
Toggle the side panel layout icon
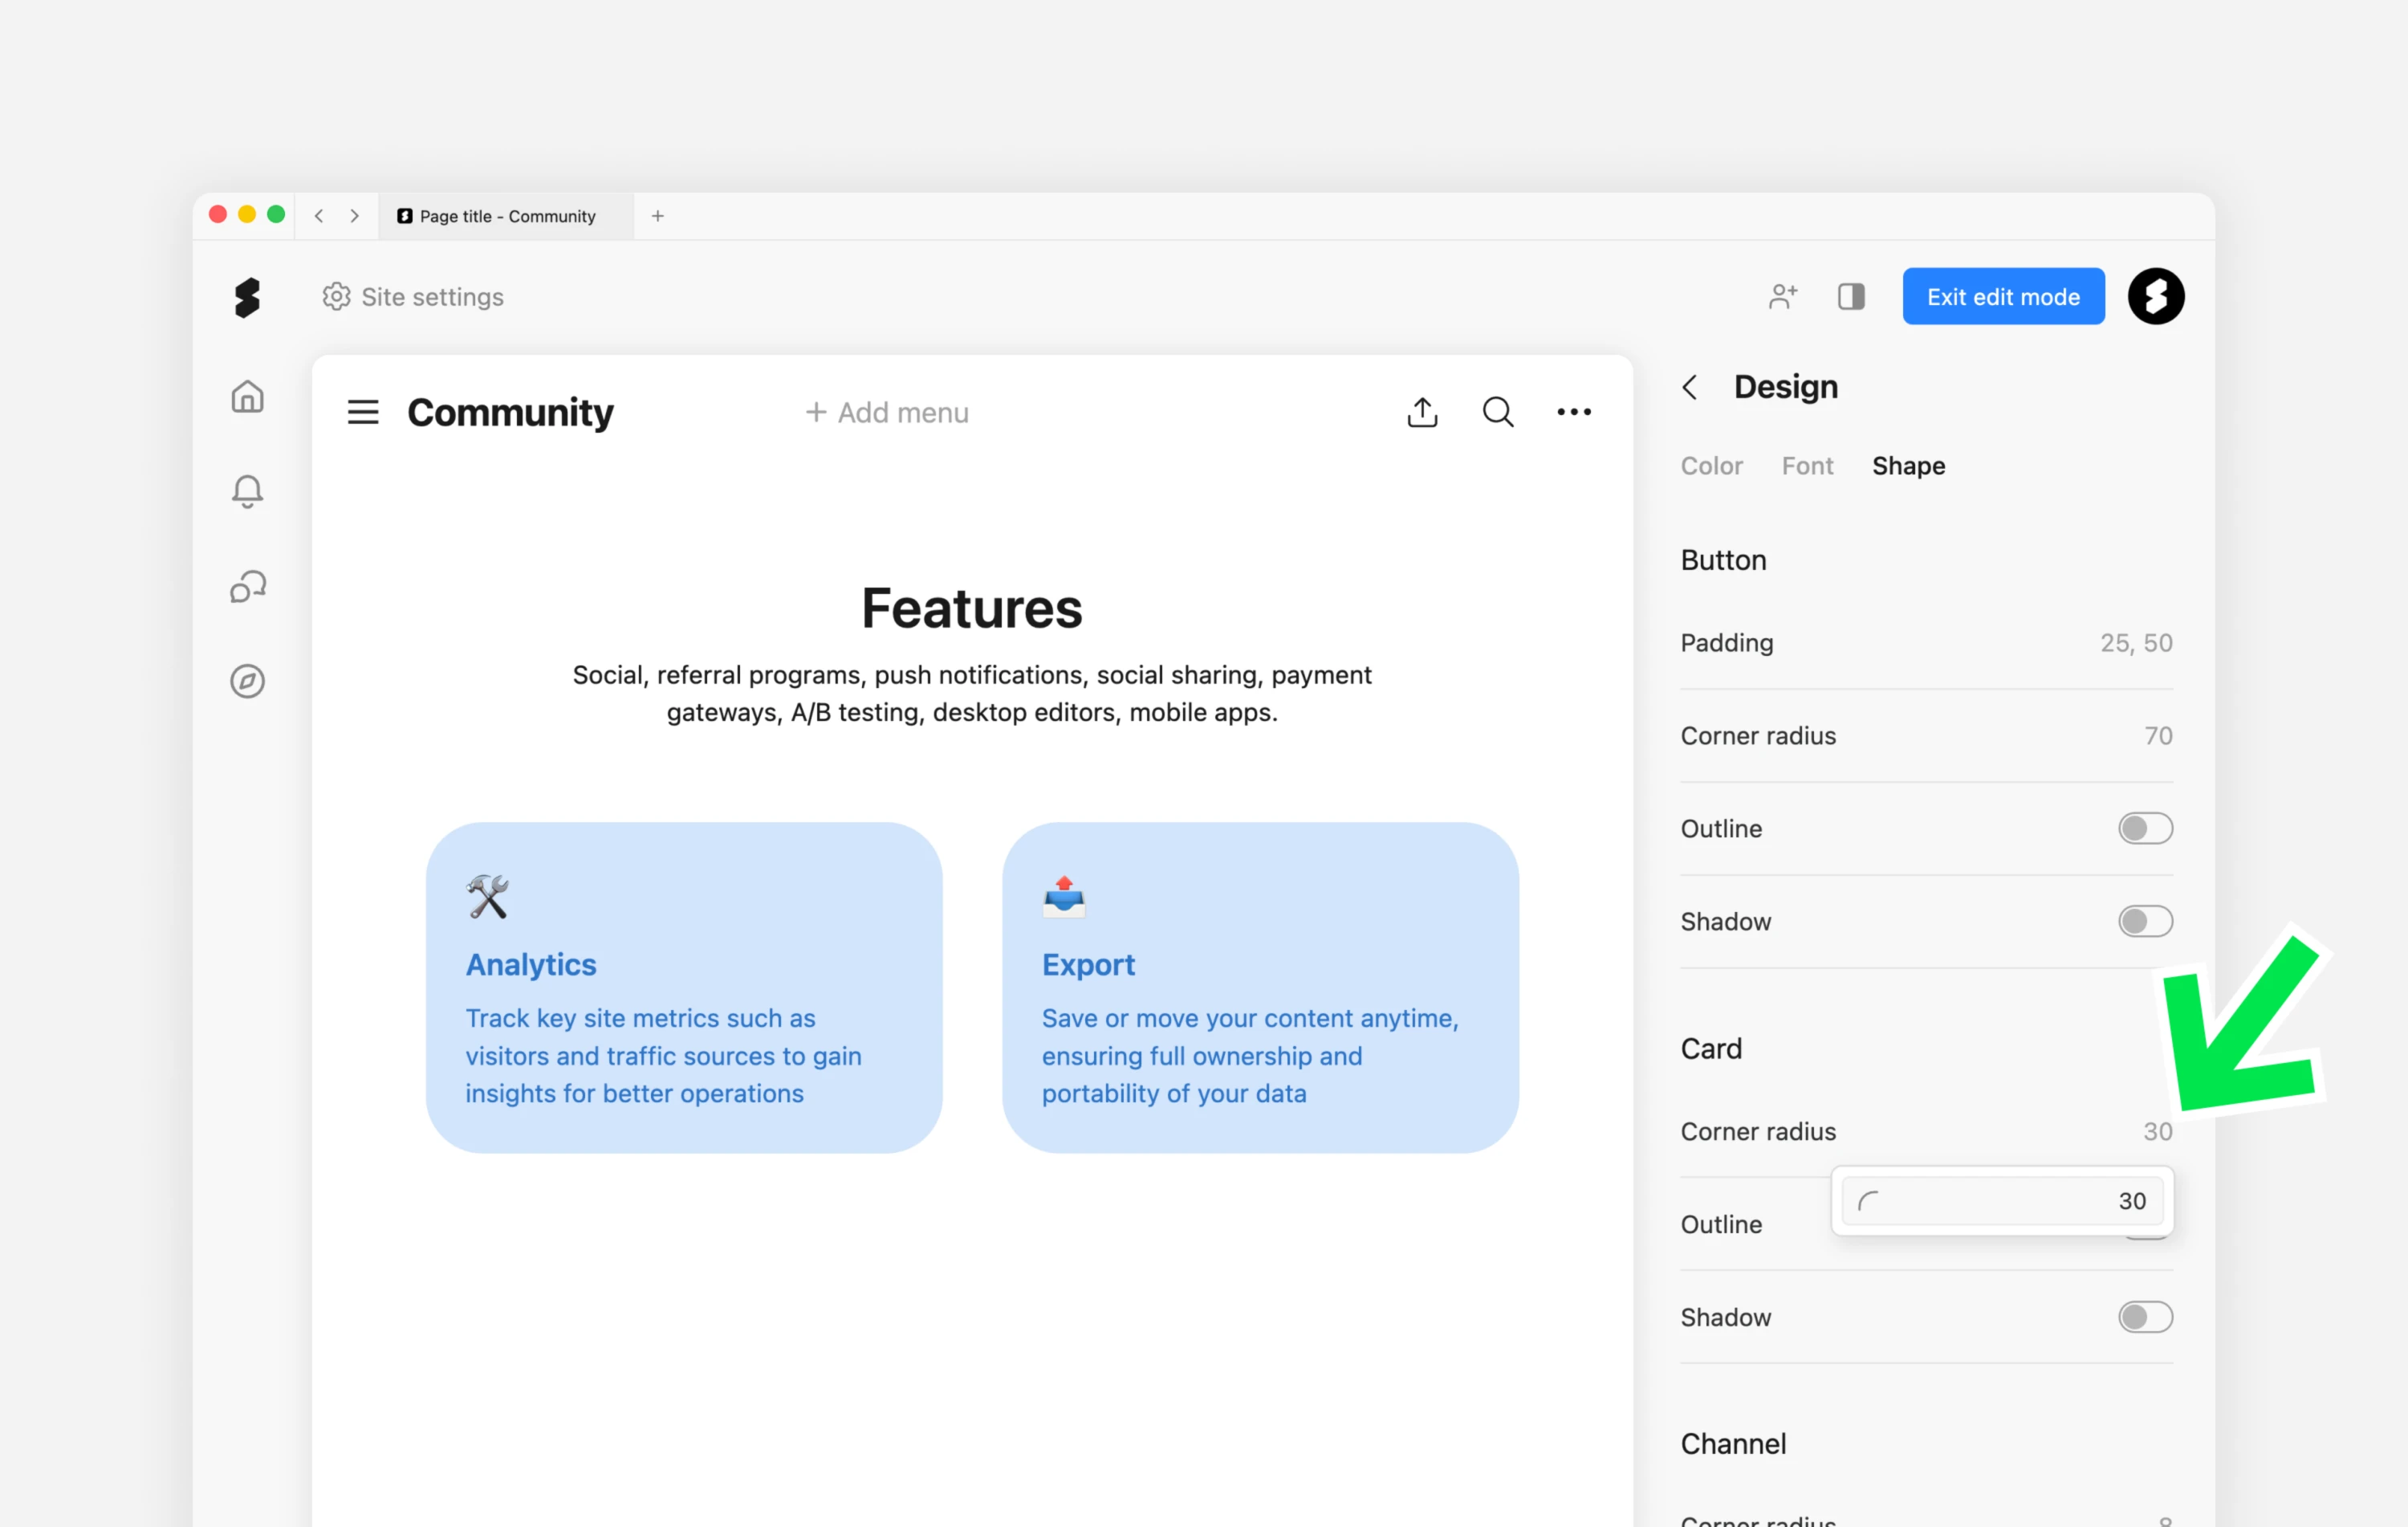(x=1851, y=297)
